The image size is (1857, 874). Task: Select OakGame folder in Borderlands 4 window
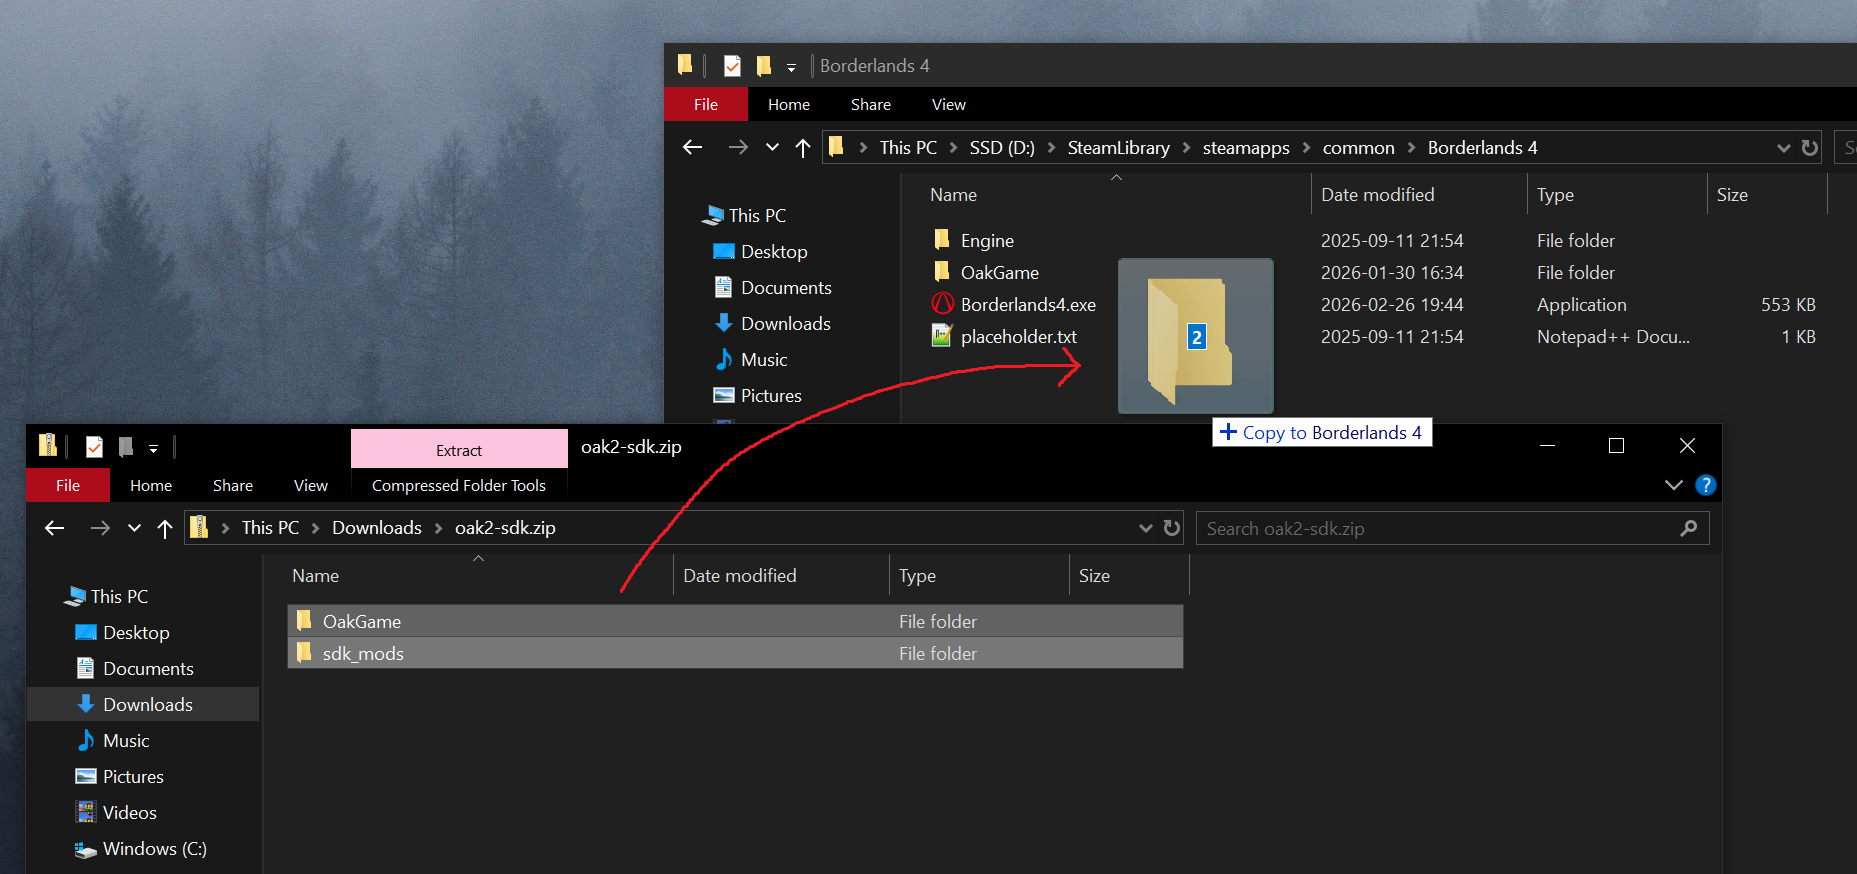click(x=999, y=273)
